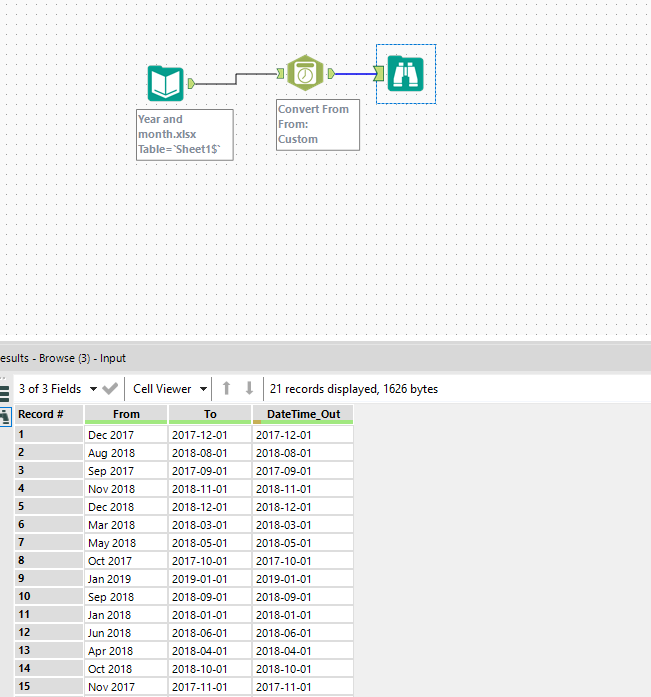Select cell 'Dec 2017' in From
Screen dimensions: 651x697
point(126,435)
